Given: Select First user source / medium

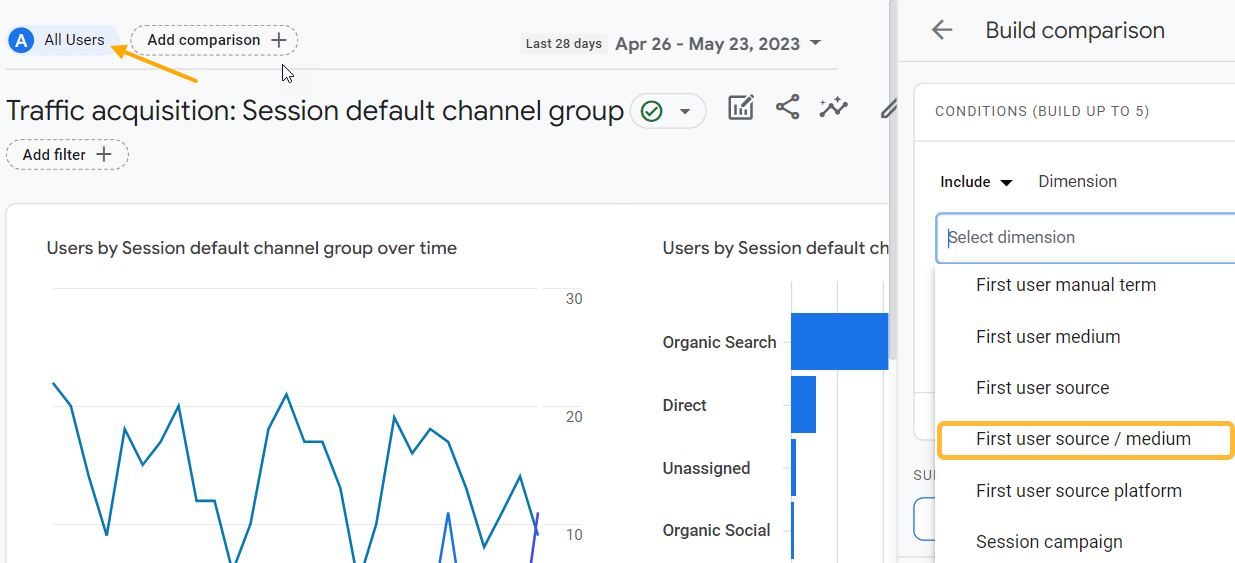Looking at the screenshot, I should click(1083, 439).
